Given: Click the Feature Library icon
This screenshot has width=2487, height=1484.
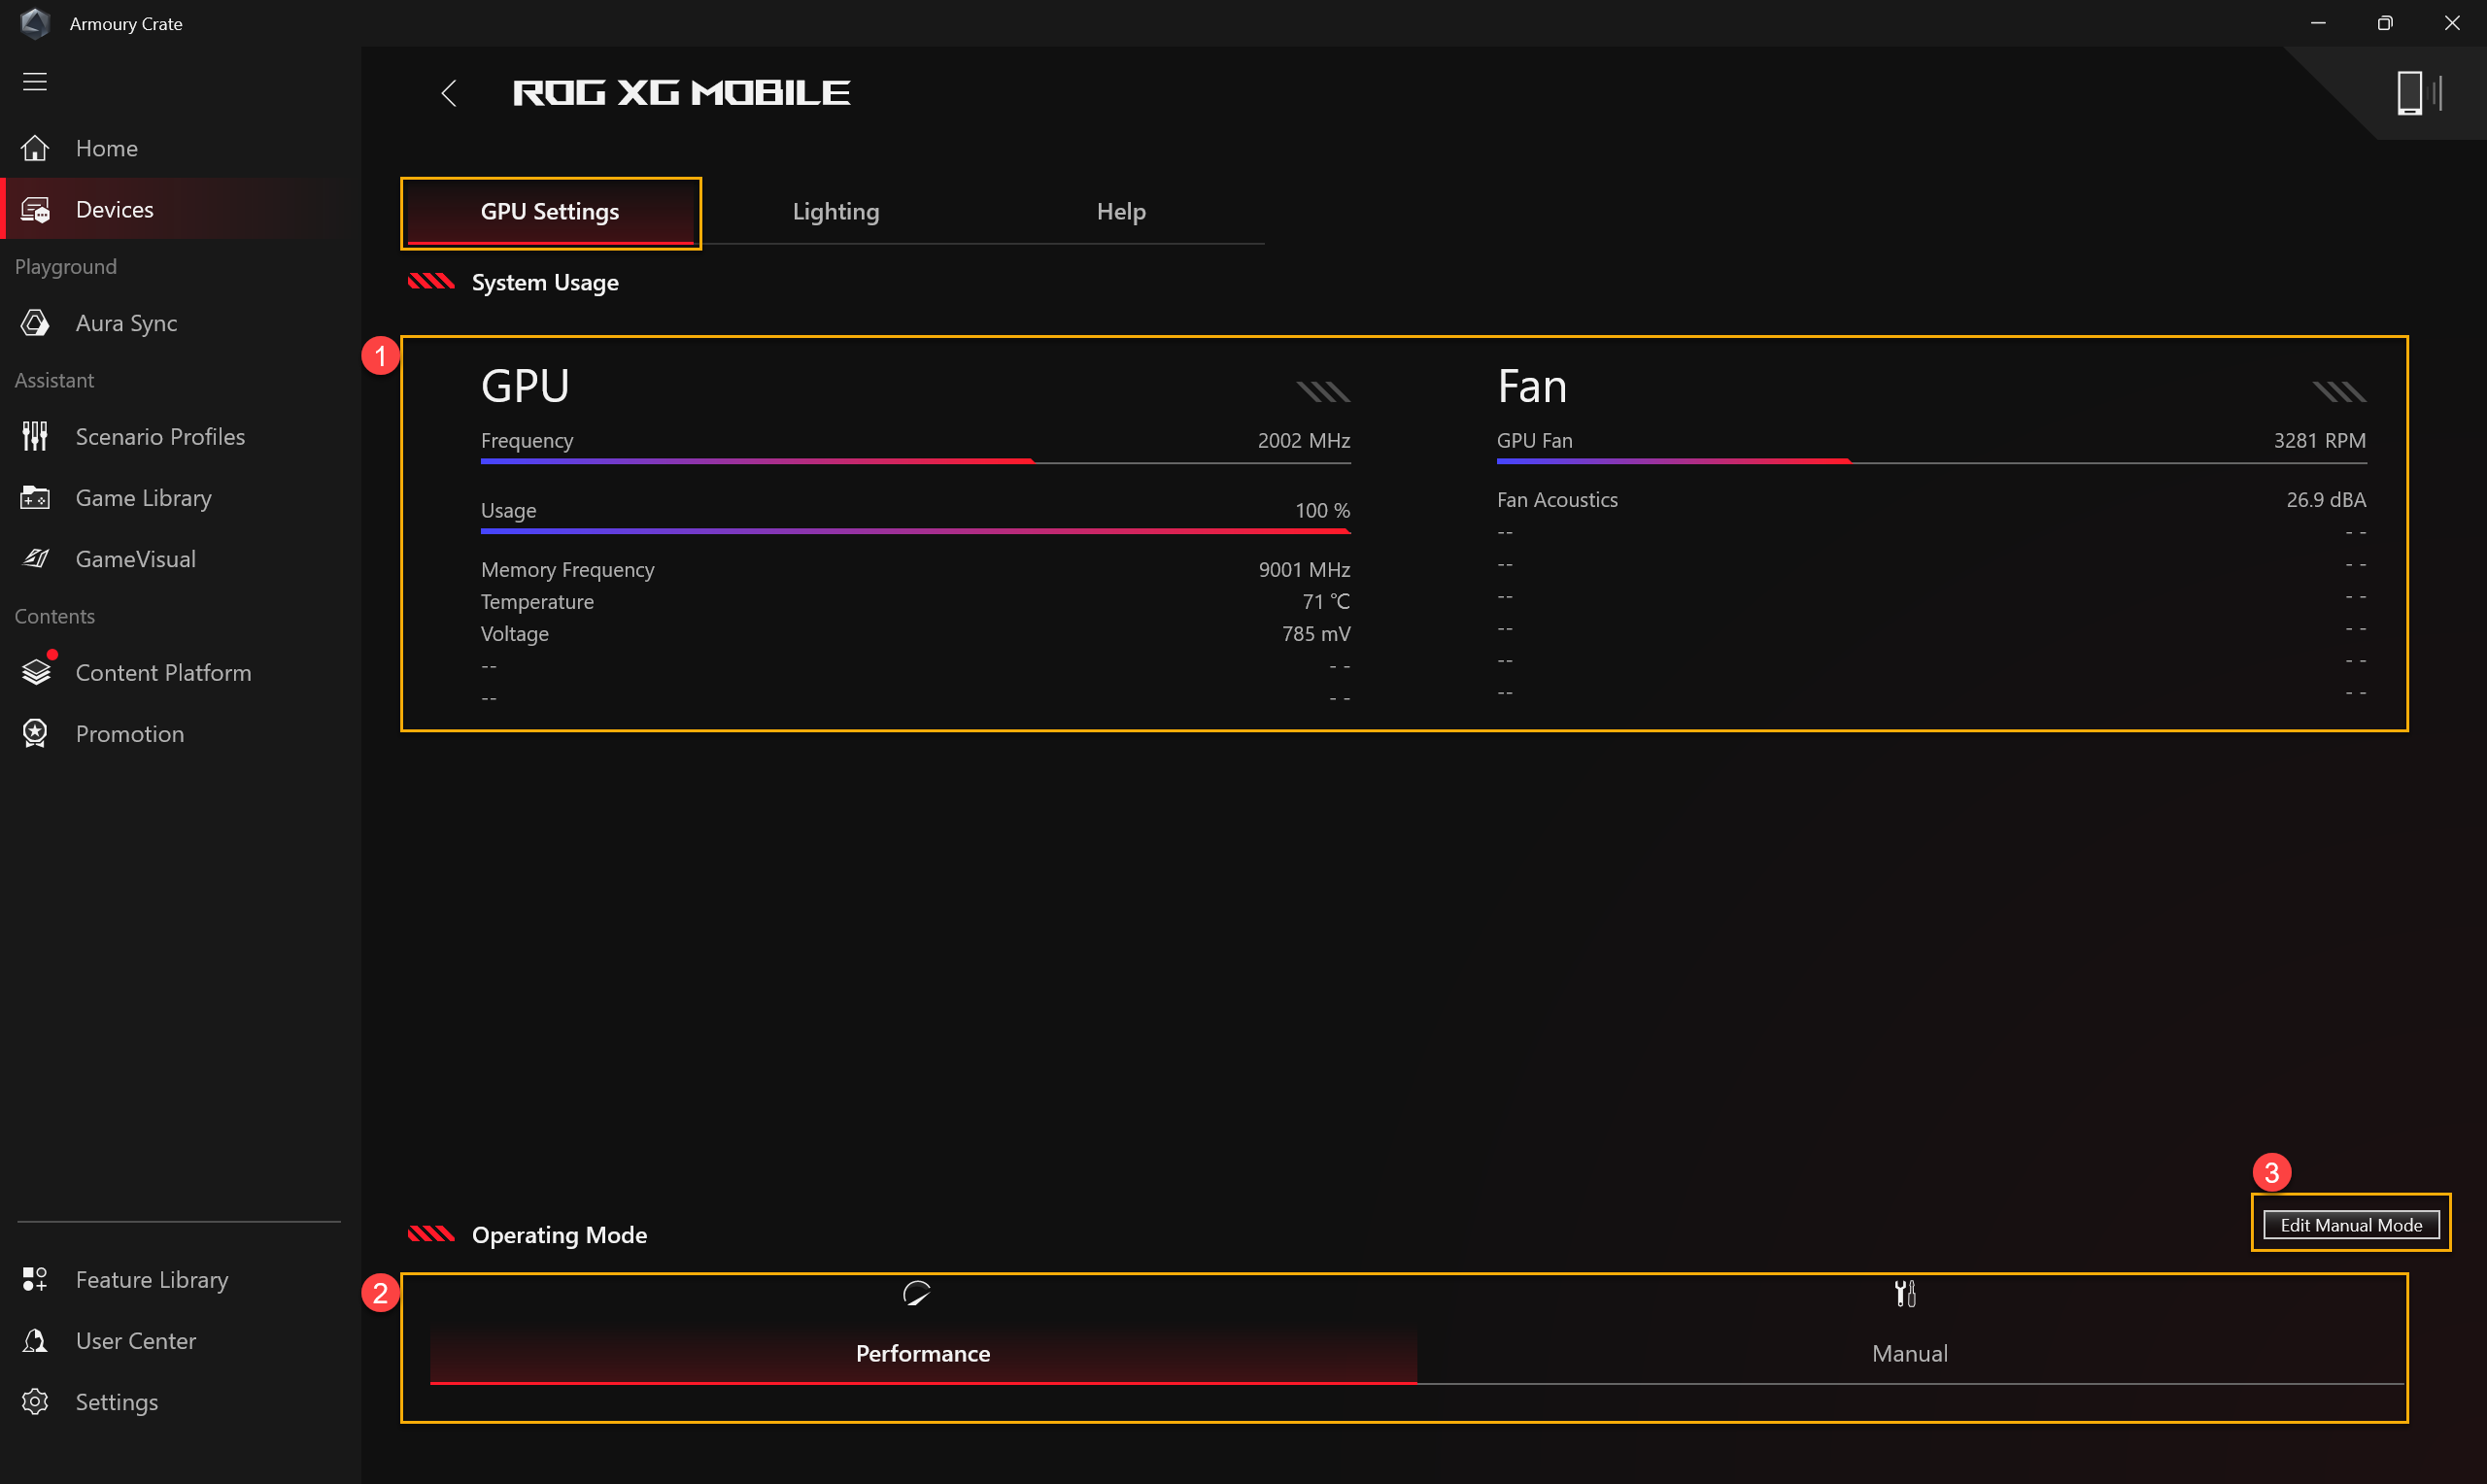Looking at the screenshot, I should pyautogui.click(x=35, y=1279).
